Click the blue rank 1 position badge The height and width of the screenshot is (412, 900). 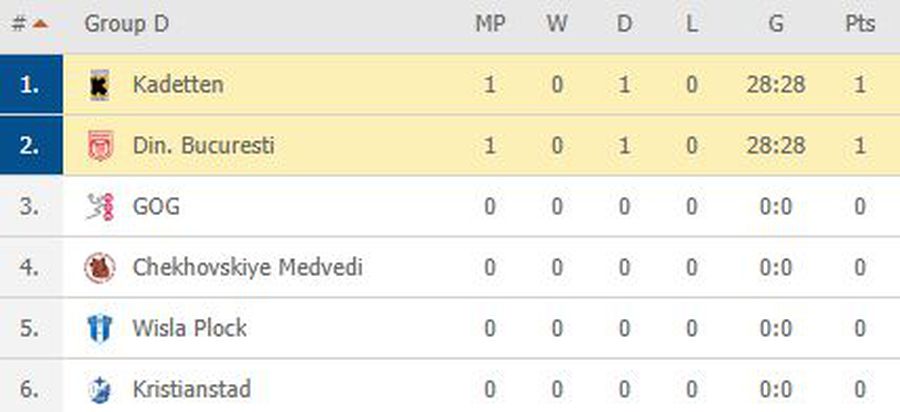pos(31,85)
